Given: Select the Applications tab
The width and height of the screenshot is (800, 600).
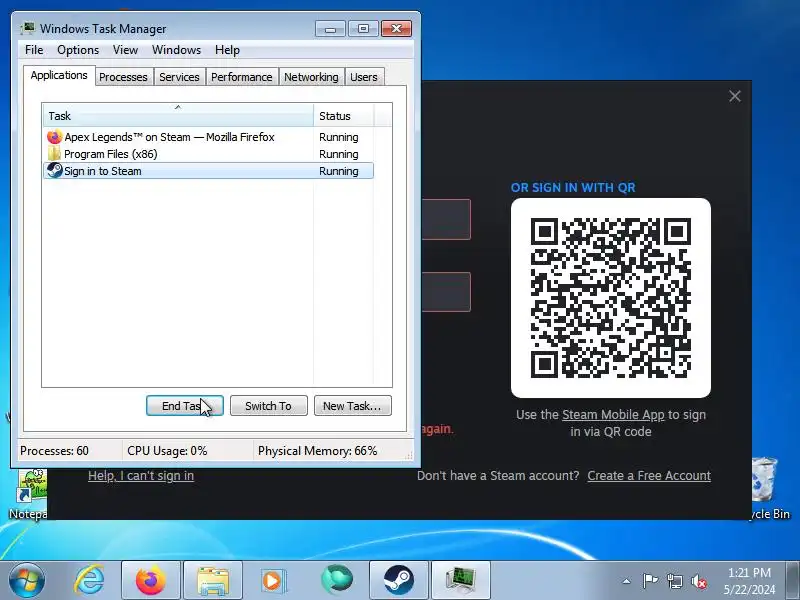Looking at the screenshot, I should (59, 76).
